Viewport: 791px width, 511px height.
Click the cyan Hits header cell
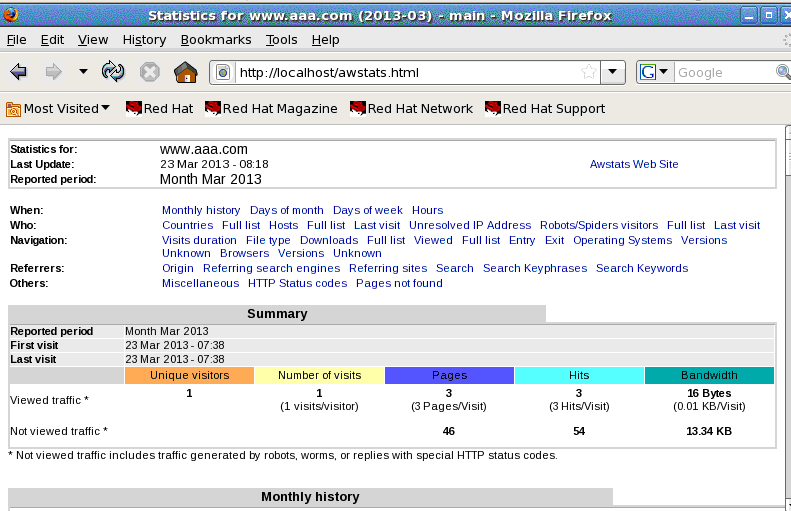(x=579, y=375)
